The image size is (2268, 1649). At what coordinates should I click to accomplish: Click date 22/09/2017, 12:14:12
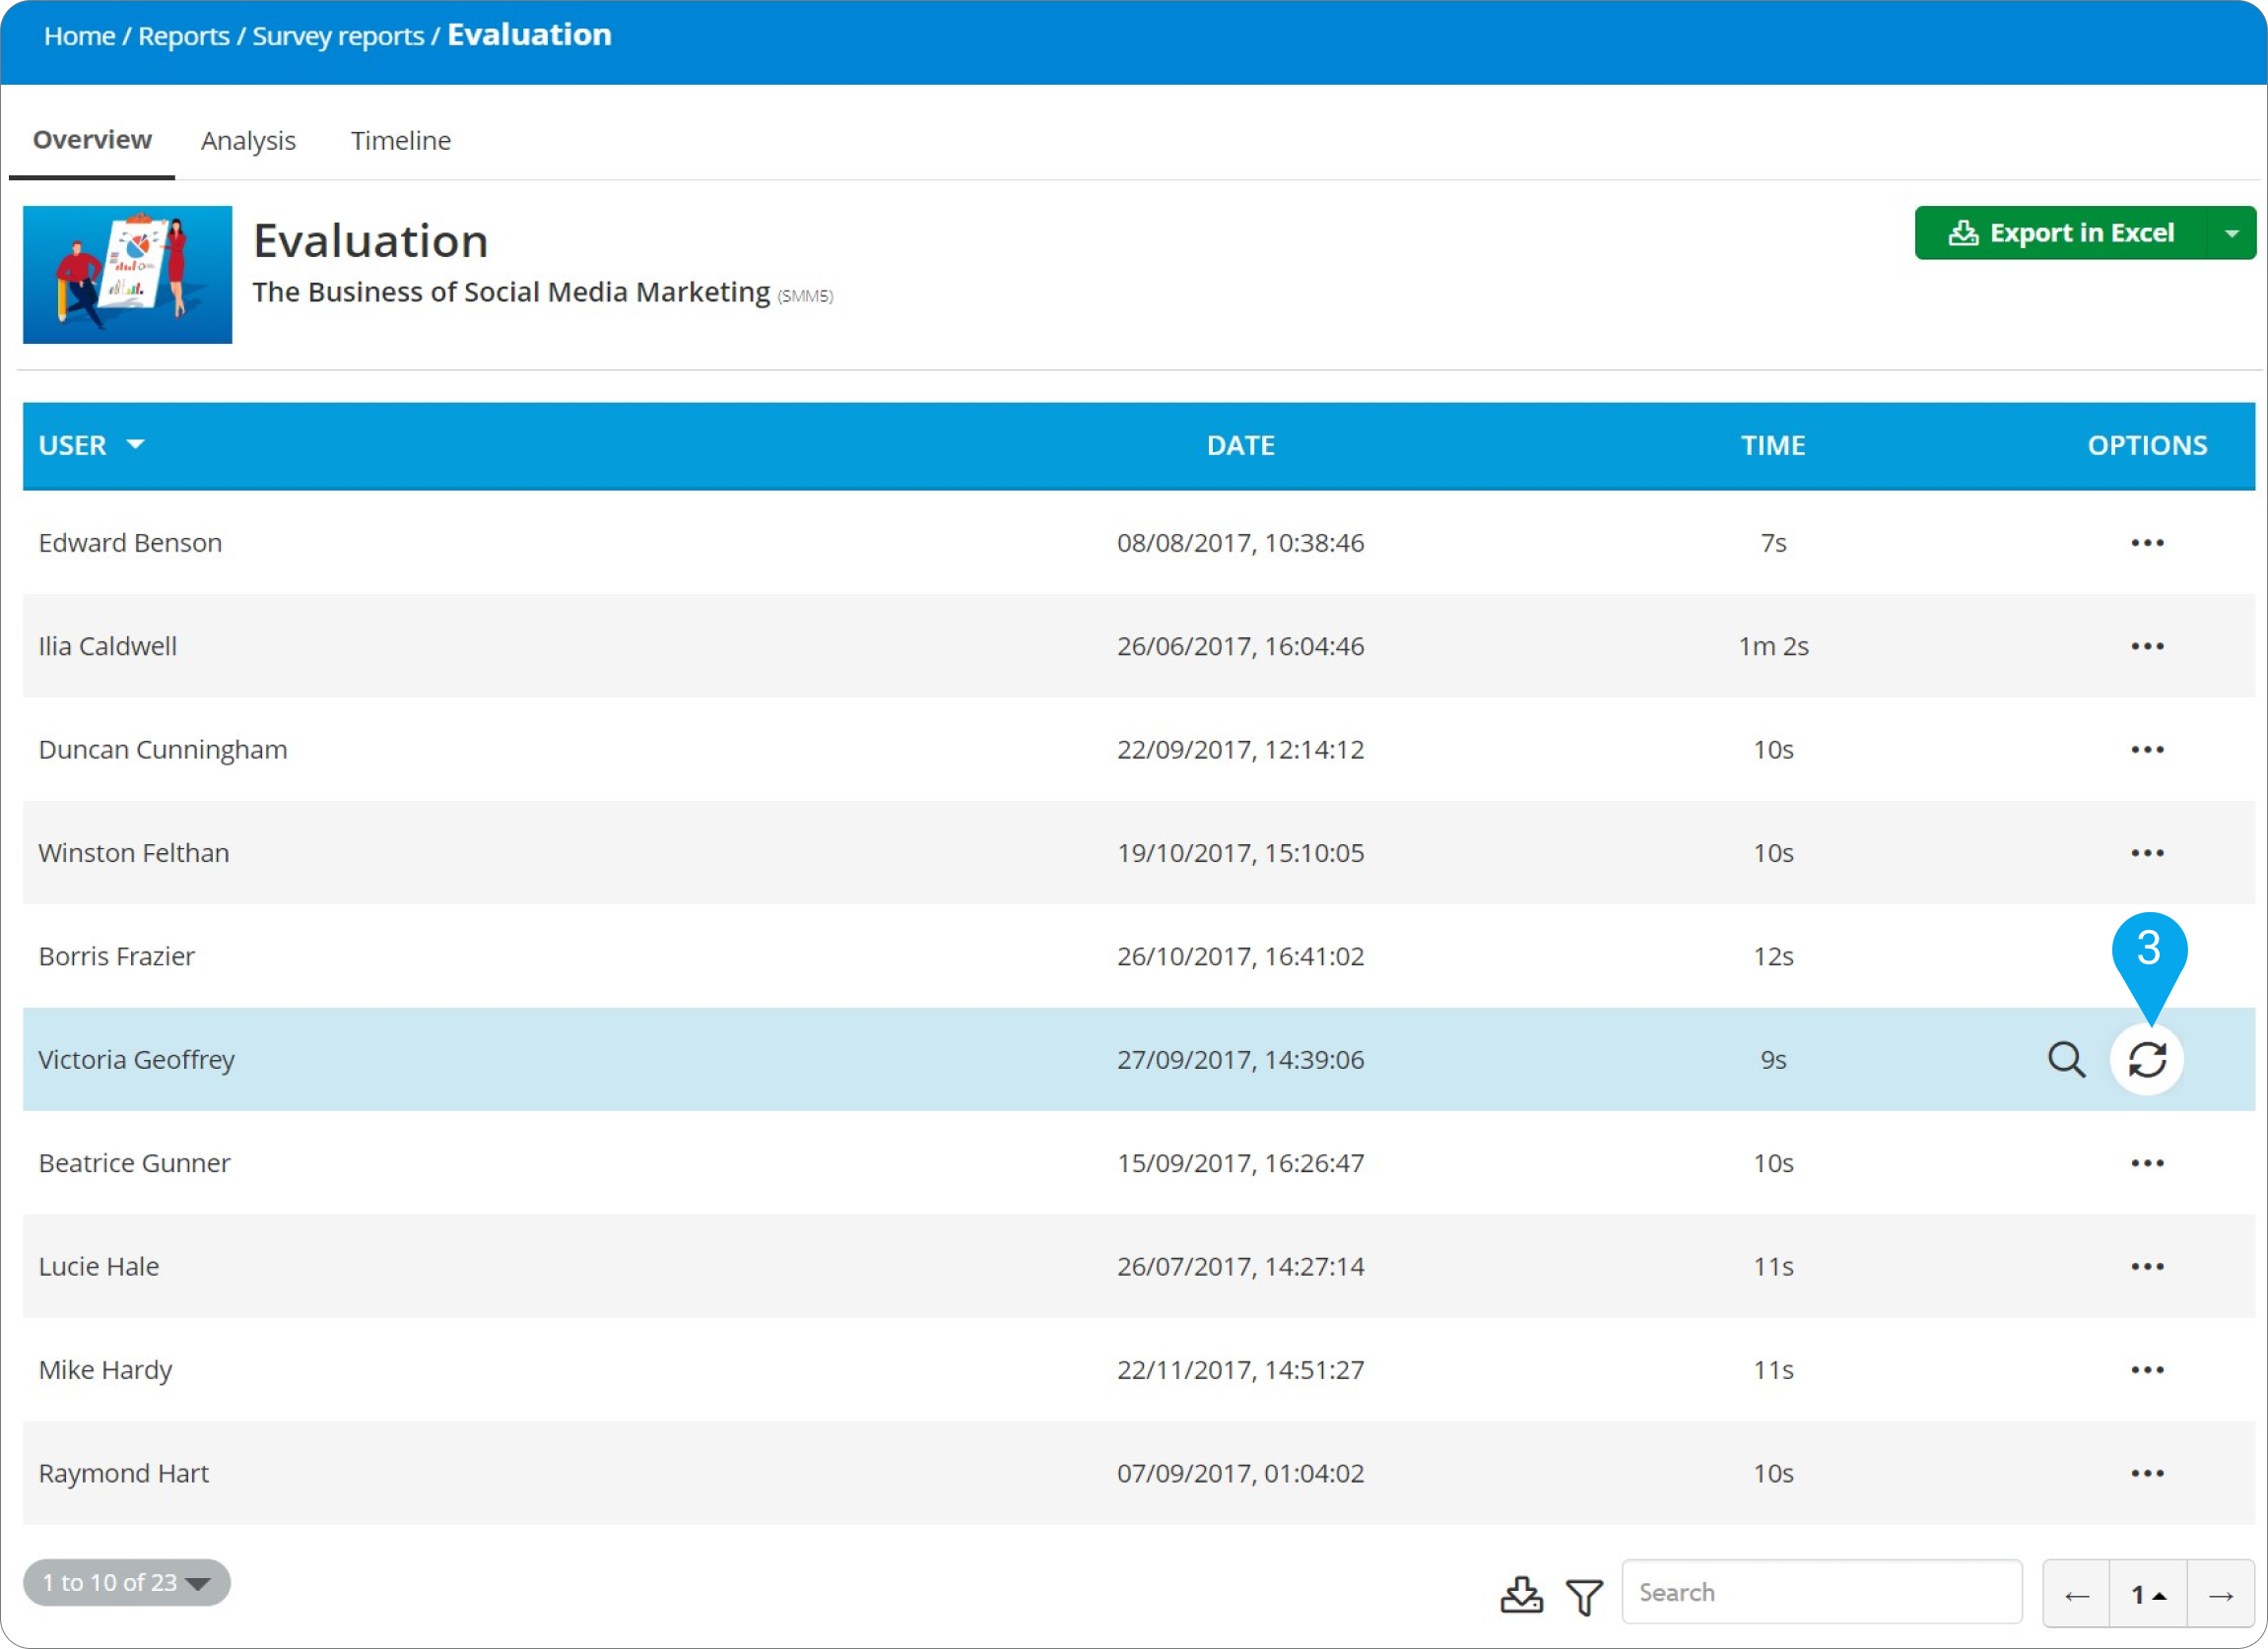(x=1240, y=750)
